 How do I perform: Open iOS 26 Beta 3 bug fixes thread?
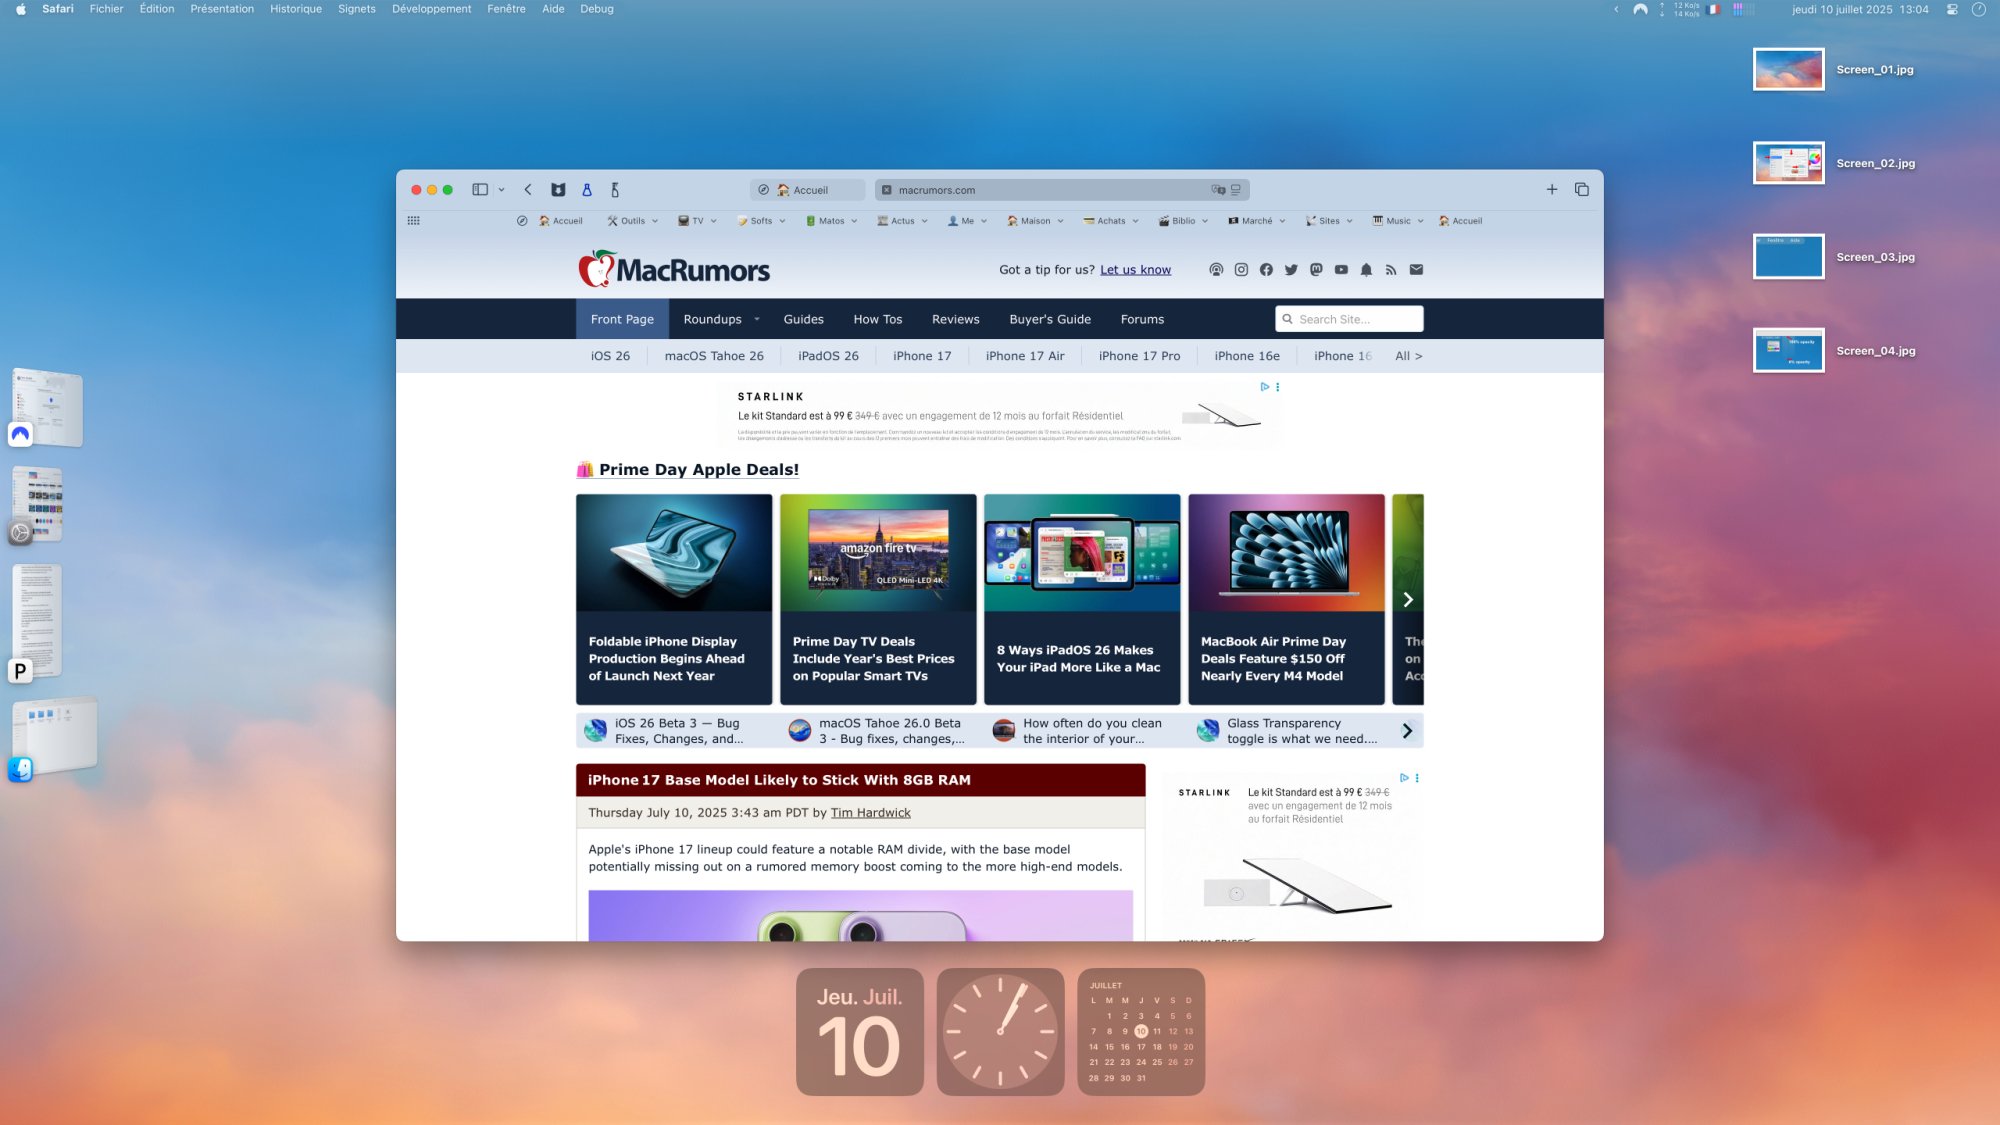[677, 731]
